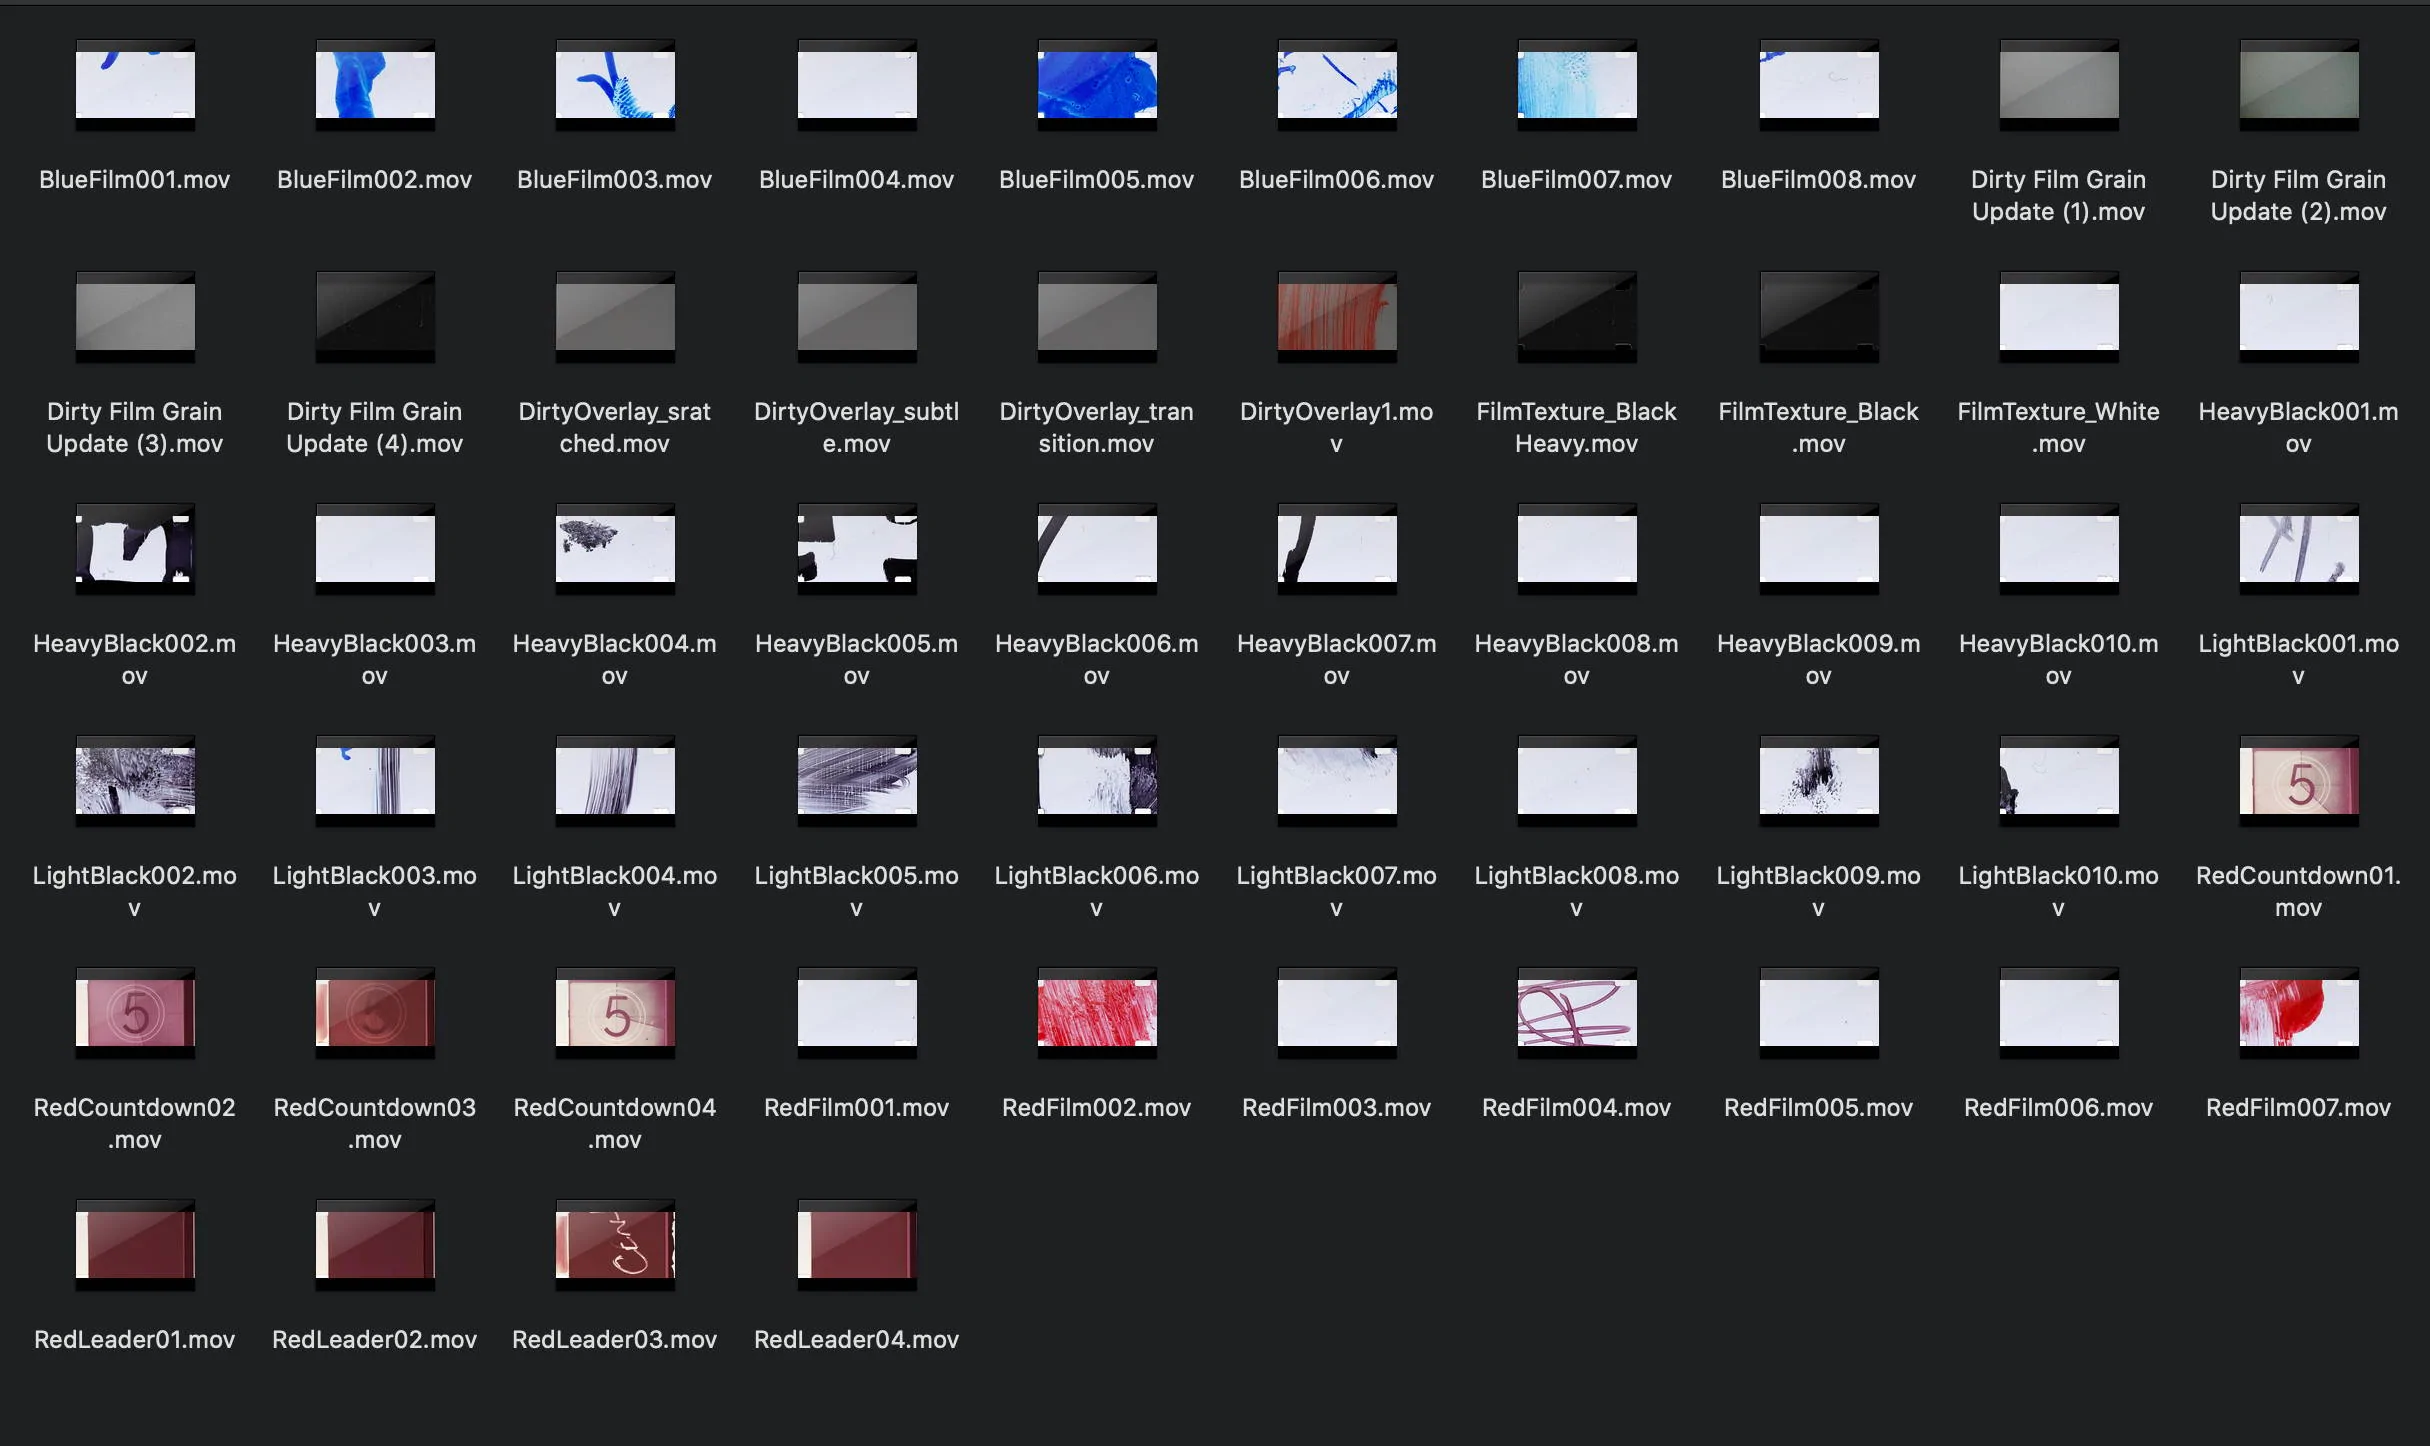Select the LightBlack010.mov thumbnail
The height and width of the screenshot is (1446, 2430).
[x=2059, y=781]
